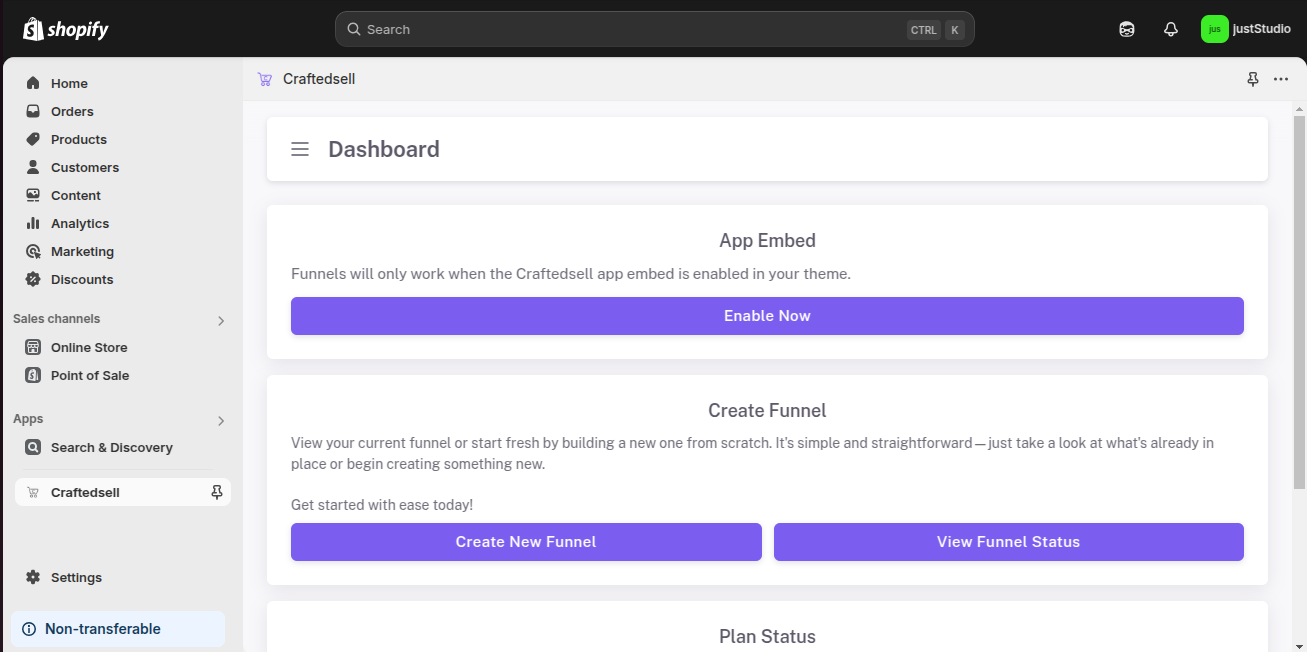The width and height of the screenshot is (1307, 652).
Task: Open the notifications bell
Action: (x=1171, y=29)
